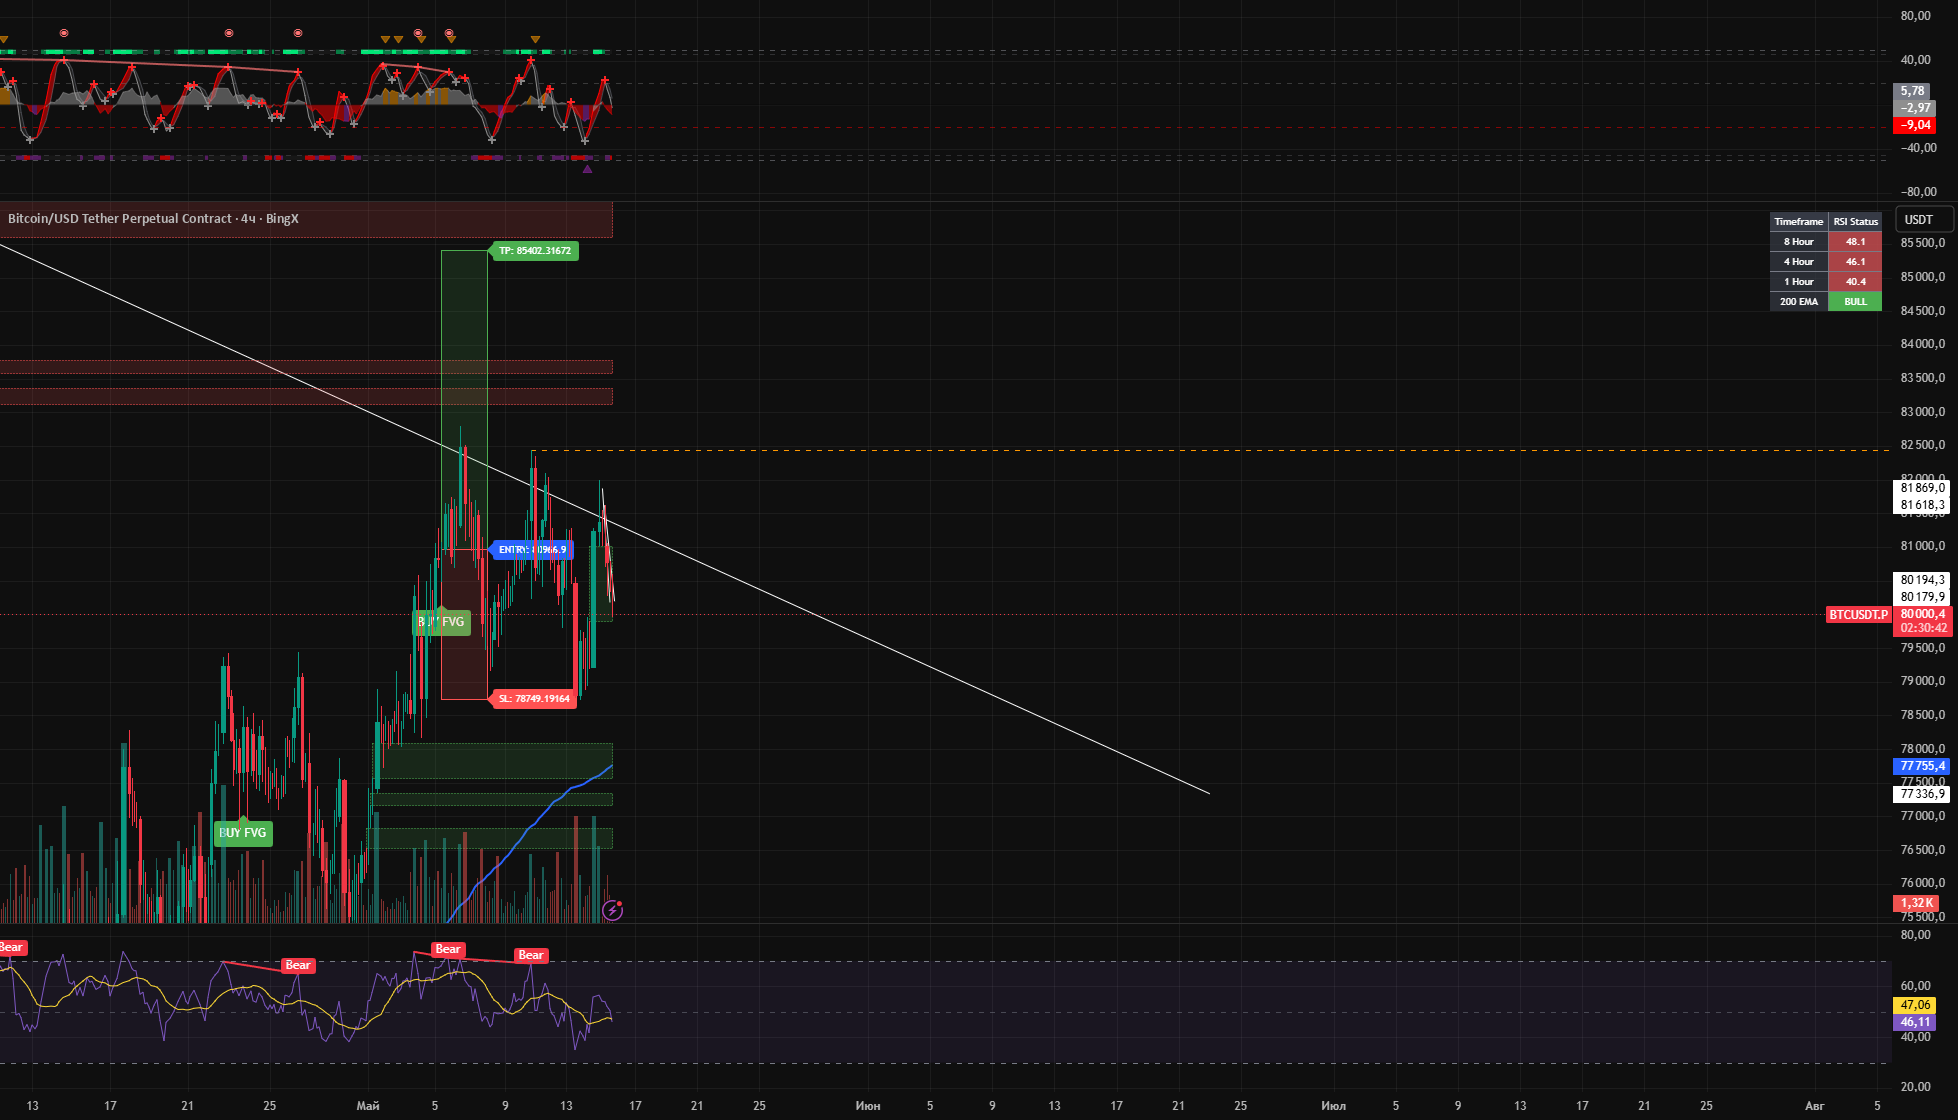
Task: Click the 1,32K volume value label
Action: click(x=1916, y=903)
